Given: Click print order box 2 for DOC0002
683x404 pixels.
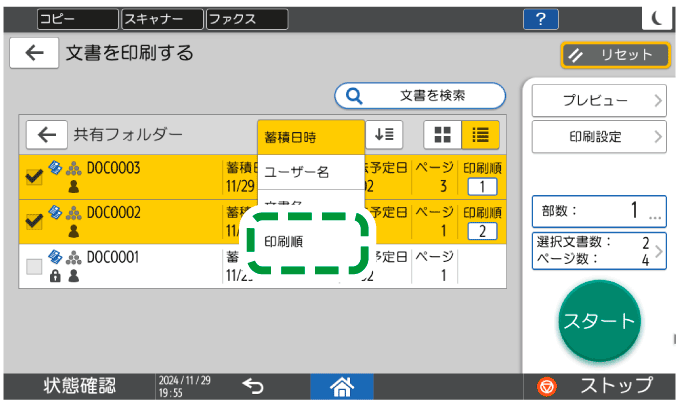Looking at the screenshot, I should coord(482,231).
